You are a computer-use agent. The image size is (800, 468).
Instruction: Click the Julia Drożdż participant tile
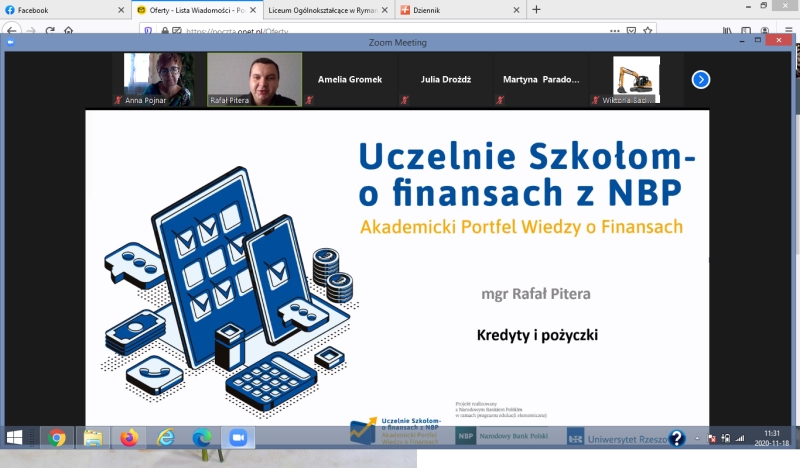(444, 80)
